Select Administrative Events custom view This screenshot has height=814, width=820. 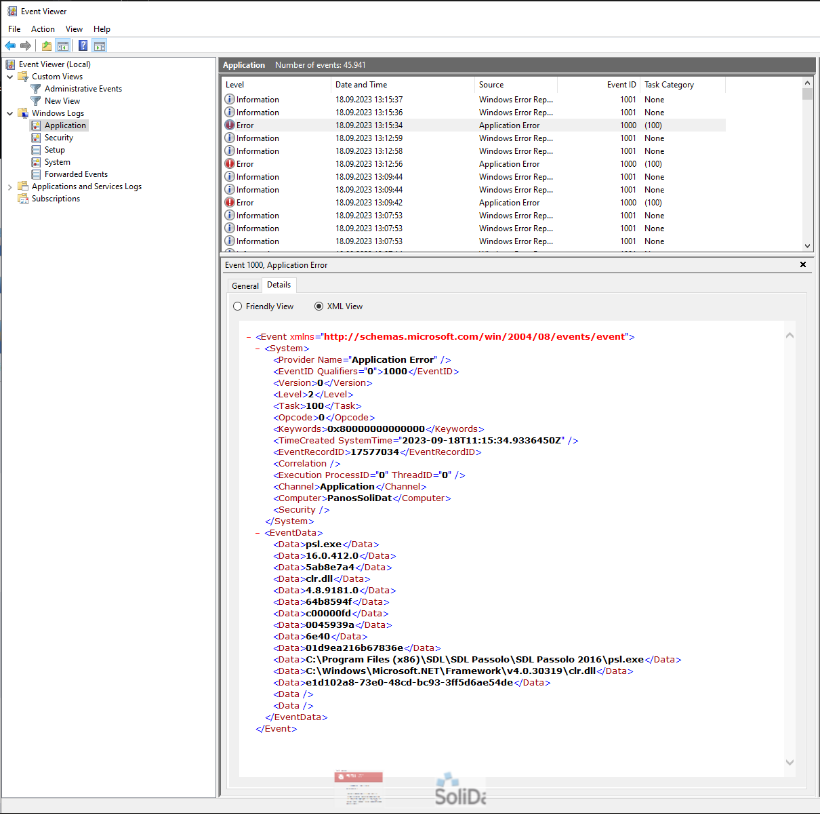tap(83, 89)
